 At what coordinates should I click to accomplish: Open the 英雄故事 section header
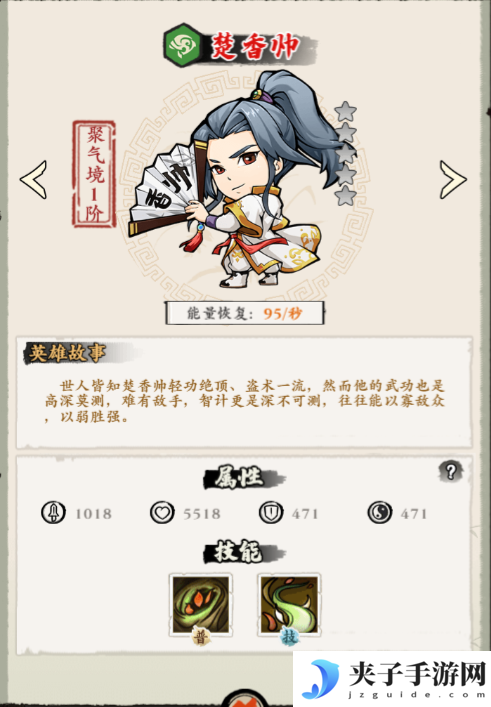(x=68, y=353)
